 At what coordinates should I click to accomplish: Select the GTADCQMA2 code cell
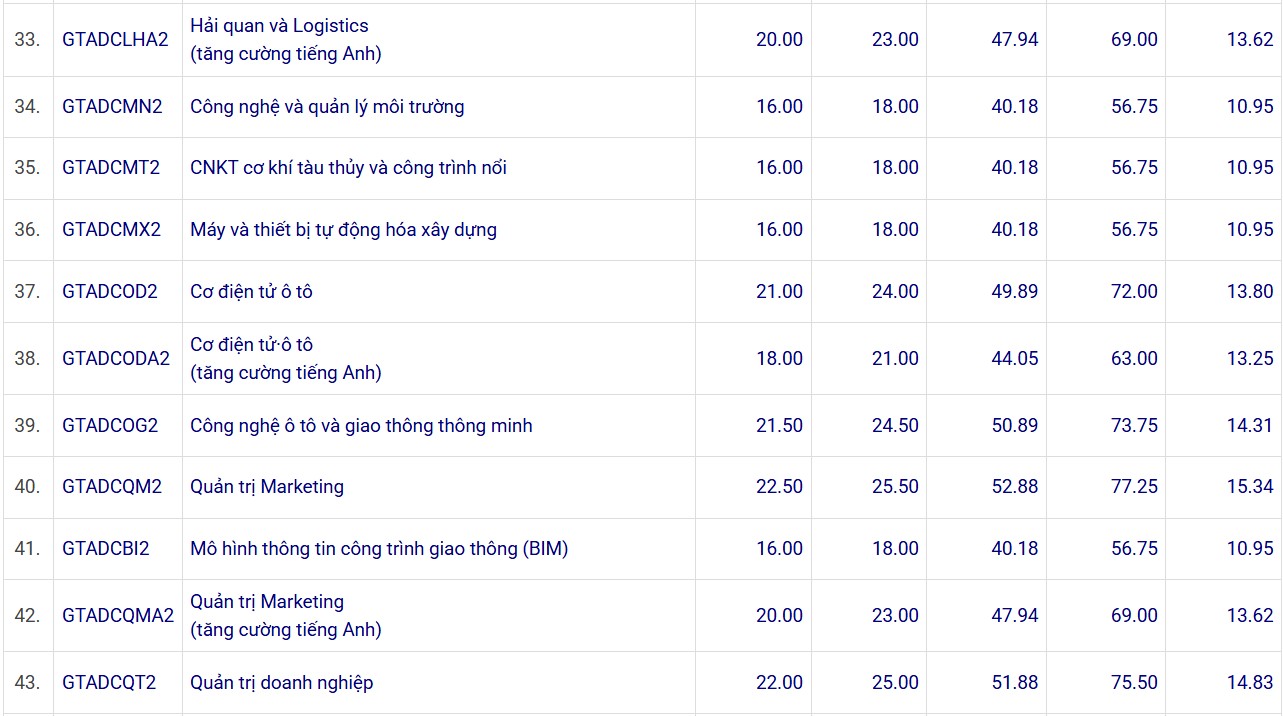pyautogui.click(x=118, y=616)
